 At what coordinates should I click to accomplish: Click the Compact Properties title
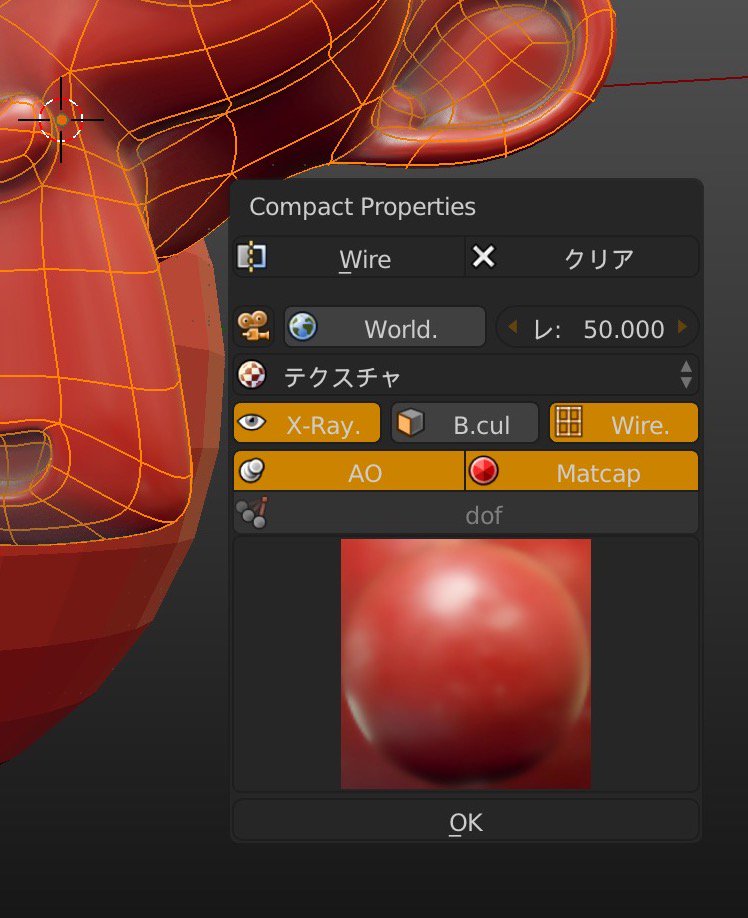click(362, 207)
